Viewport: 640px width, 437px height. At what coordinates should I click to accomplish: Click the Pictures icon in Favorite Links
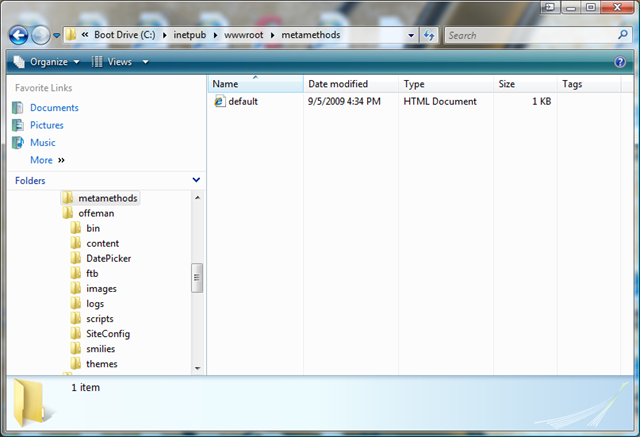click(x=18, y=125)
